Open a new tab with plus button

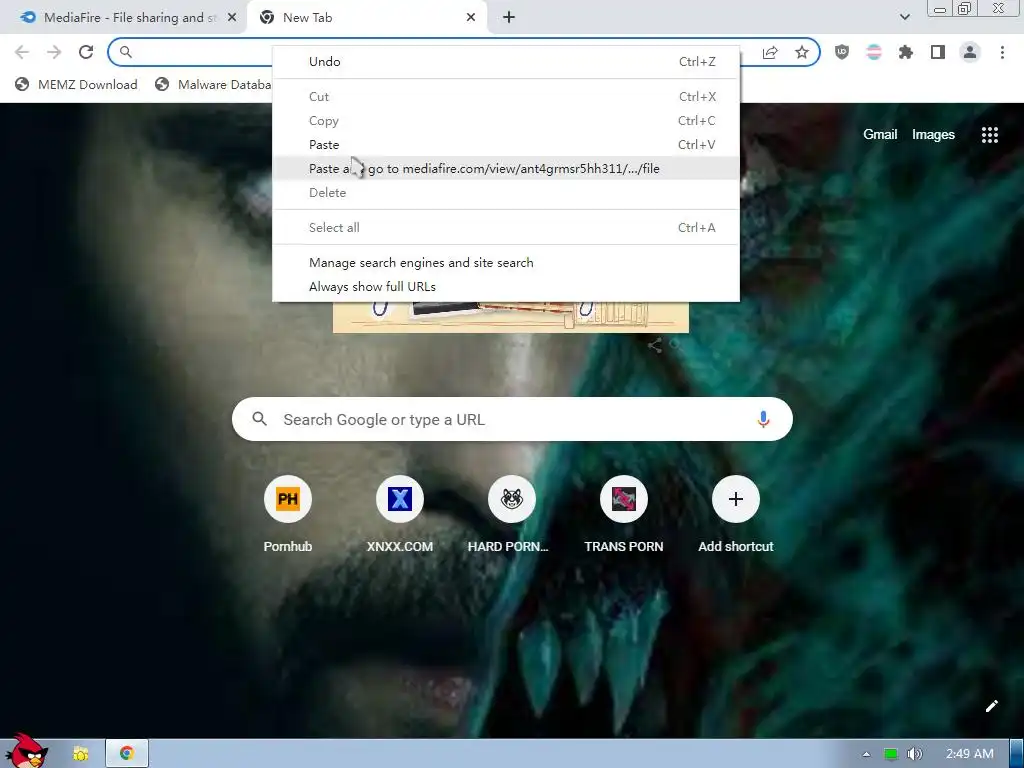[x=509, y=18]
